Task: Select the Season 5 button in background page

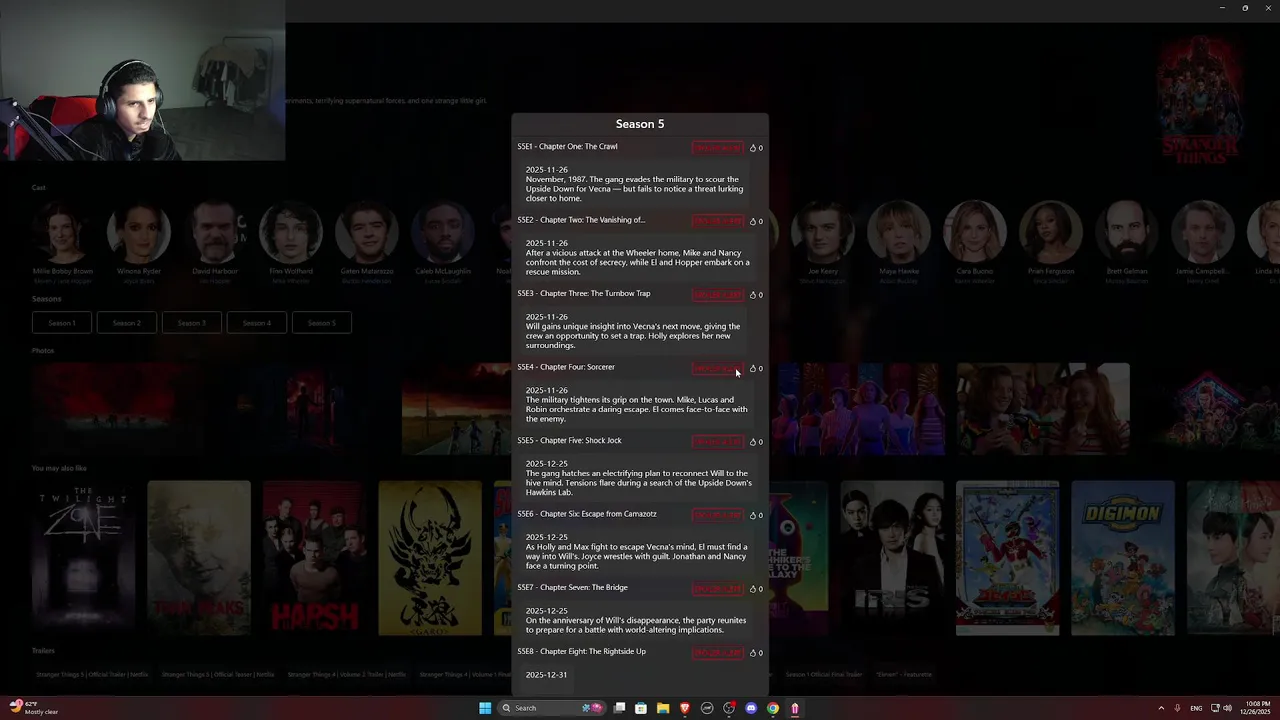Action: click(322, 323)
